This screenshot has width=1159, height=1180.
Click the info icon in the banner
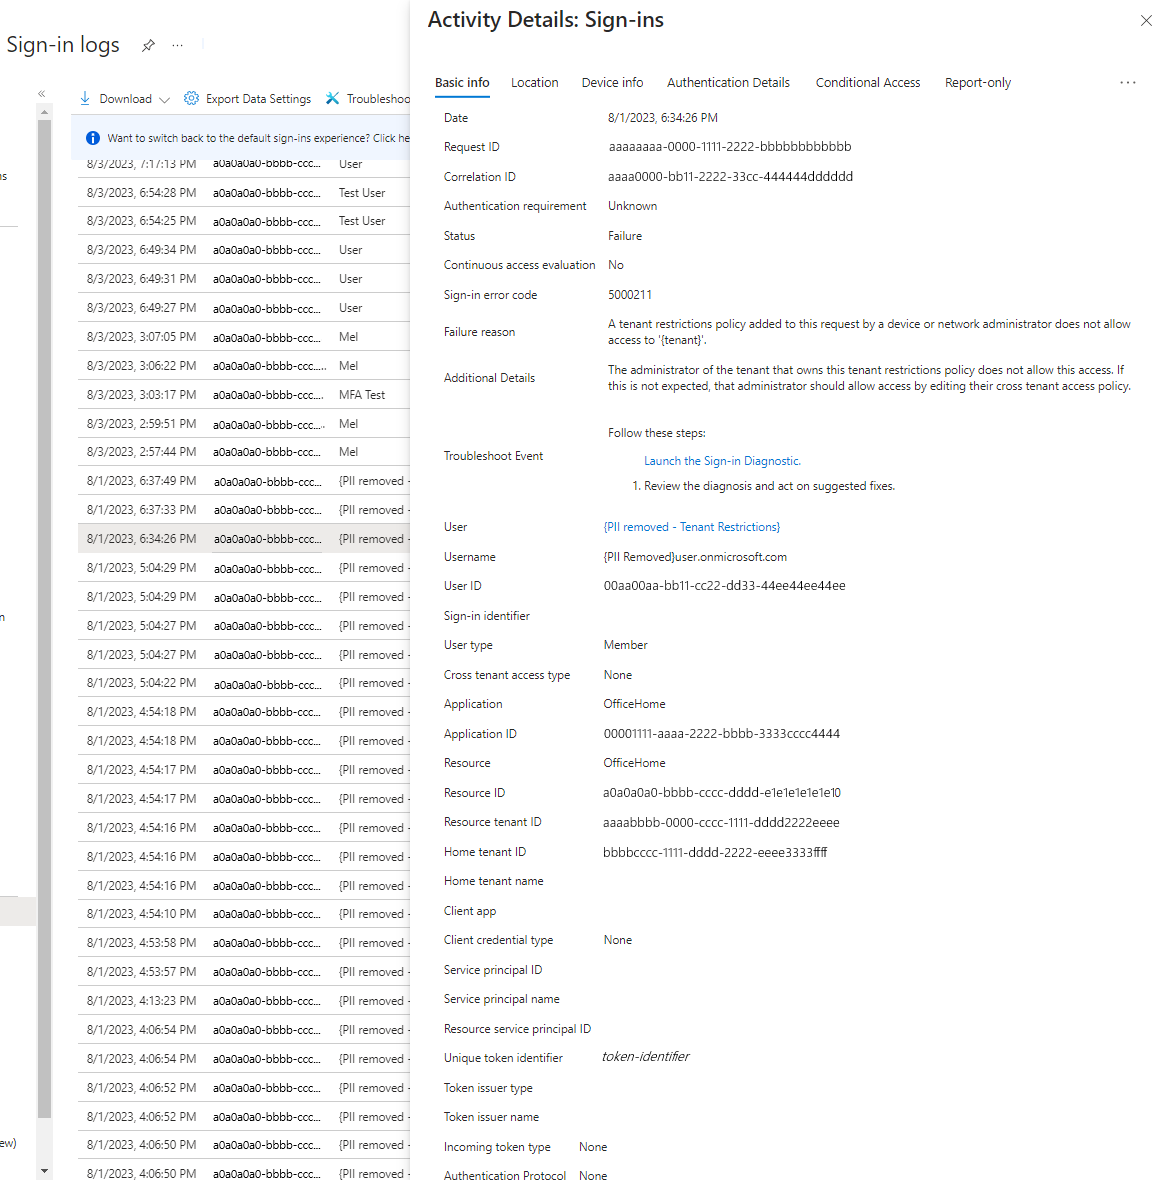coord(93,138)
